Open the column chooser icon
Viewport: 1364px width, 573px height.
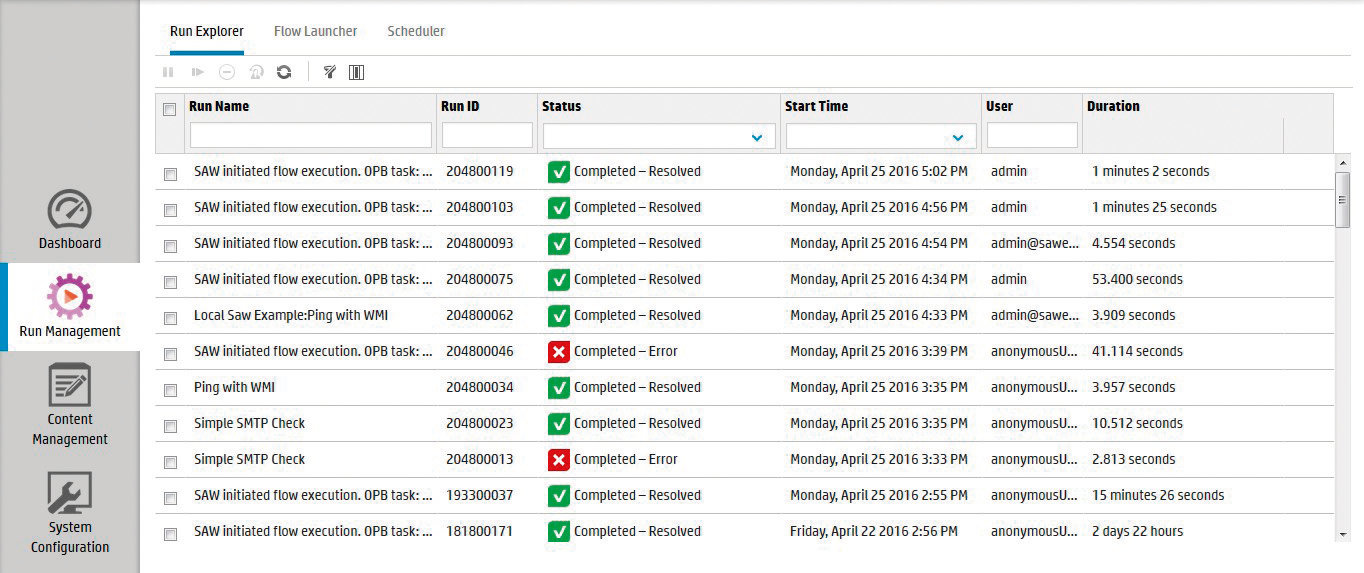tap(356, 72)
